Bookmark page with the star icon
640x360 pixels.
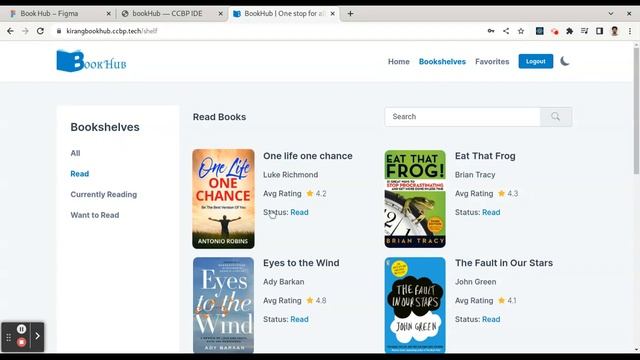(521, 31)
